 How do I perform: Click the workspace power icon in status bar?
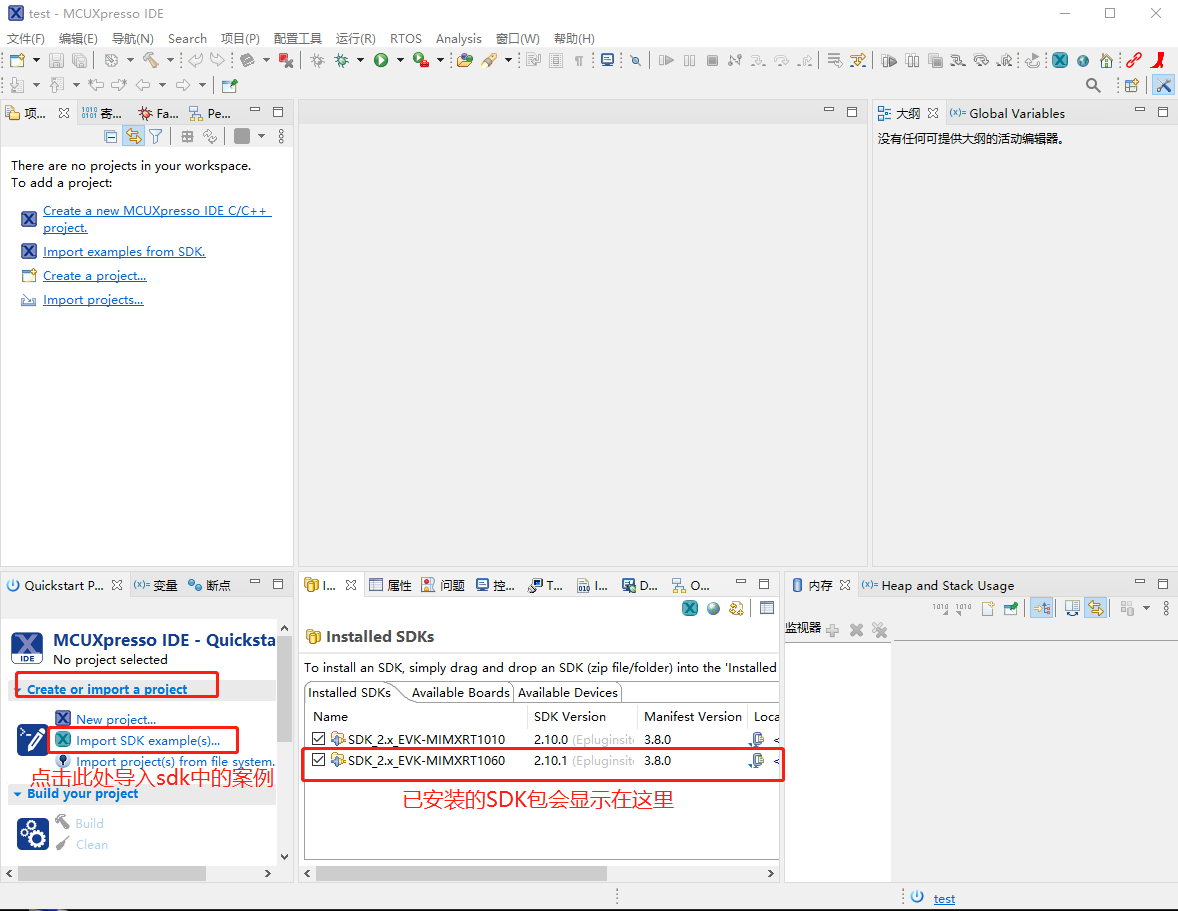(917, 897)
